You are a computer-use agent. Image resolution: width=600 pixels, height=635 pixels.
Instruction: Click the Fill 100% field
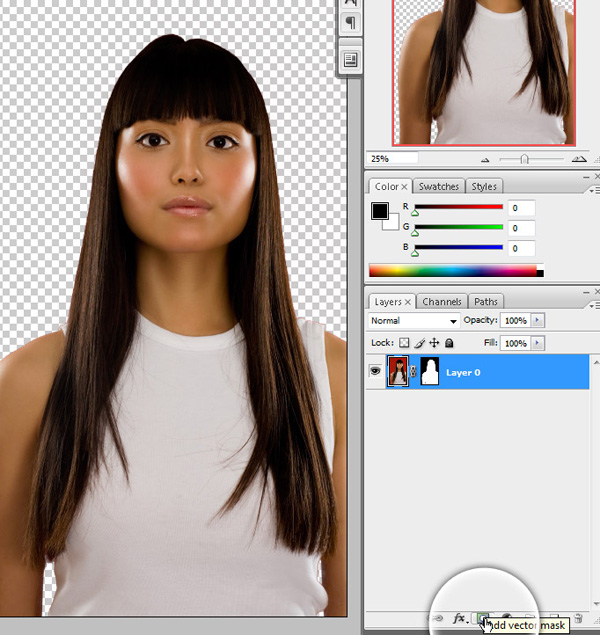516,343
